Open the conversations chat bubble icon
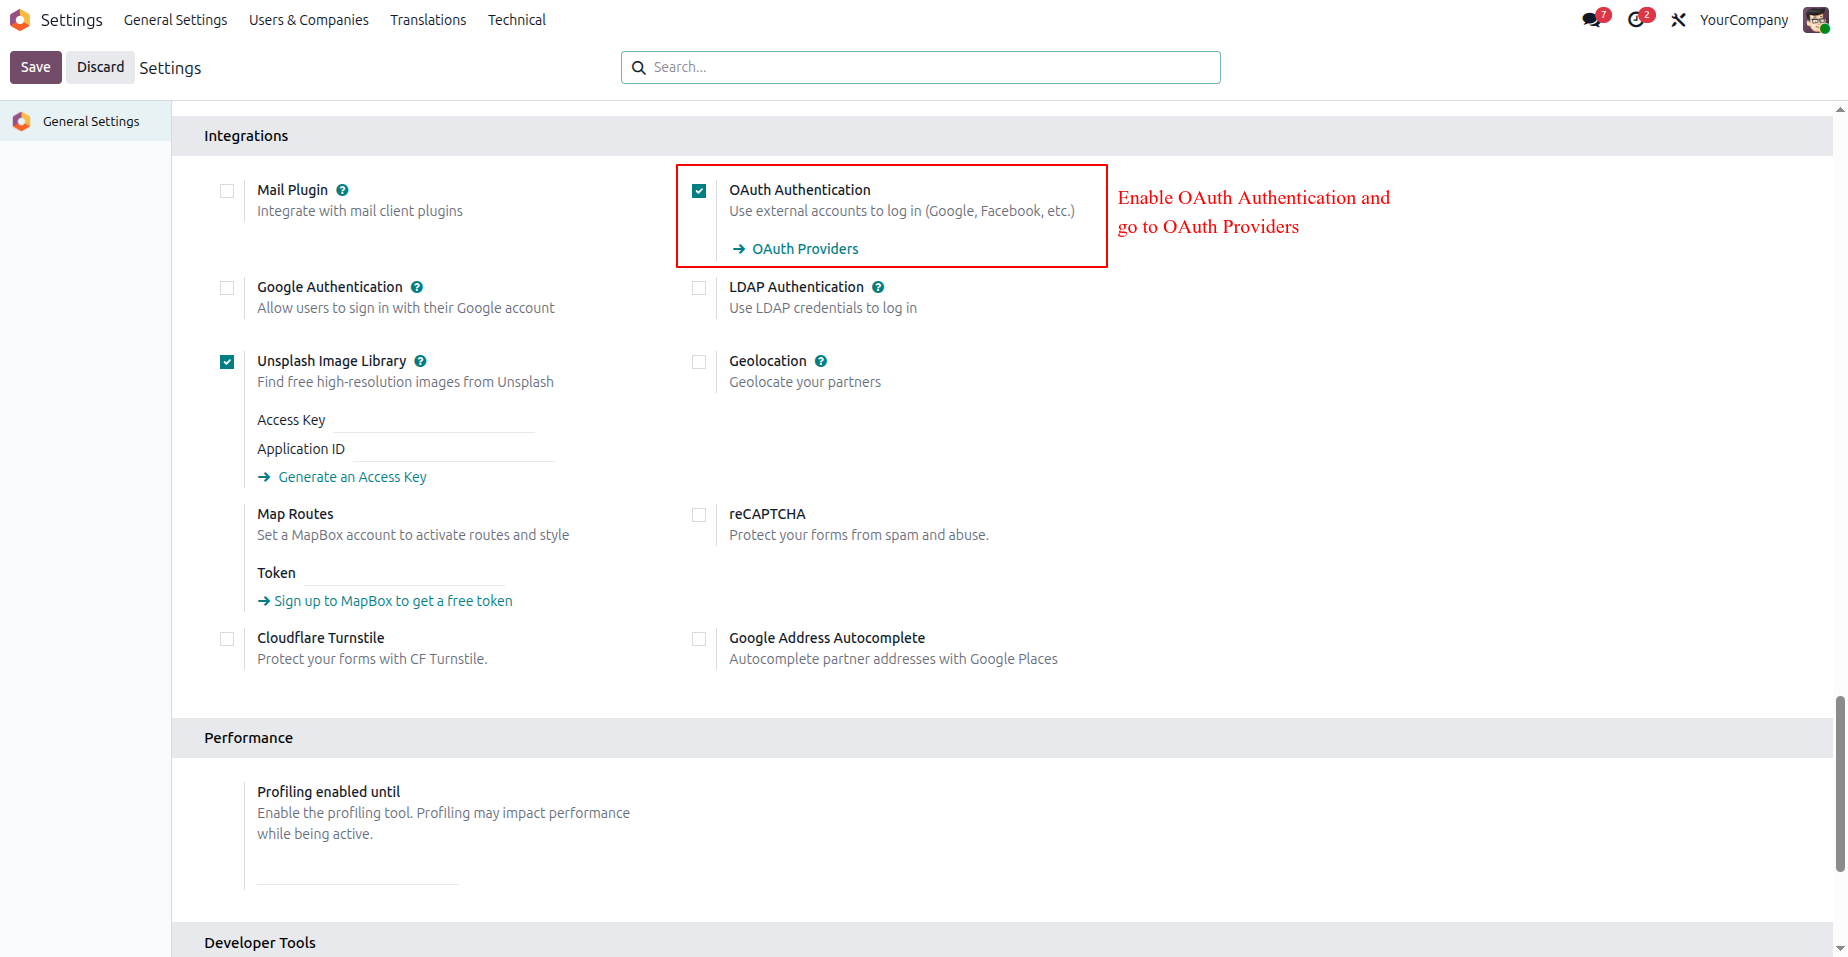This screenshot has height=957, width=1848. [x=1592, y=20]
